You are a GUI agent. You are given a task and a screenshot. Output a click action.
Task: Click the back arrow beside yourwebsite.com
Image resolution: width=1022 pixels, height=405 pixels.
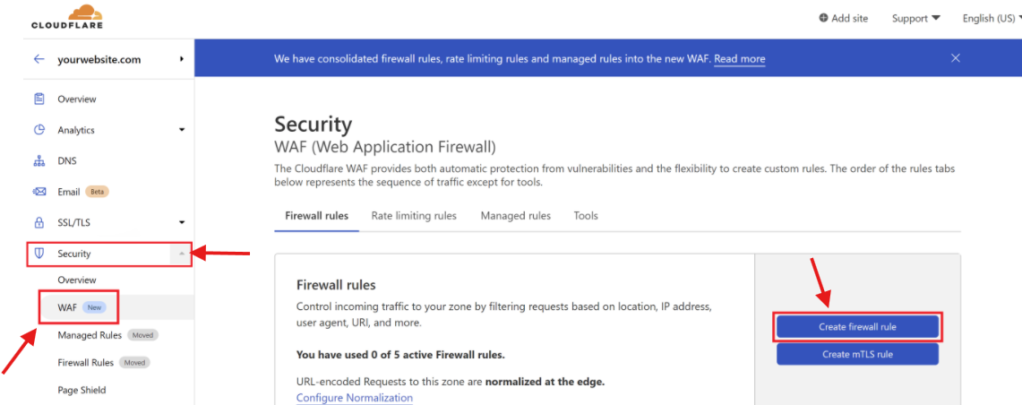[39, 59]
